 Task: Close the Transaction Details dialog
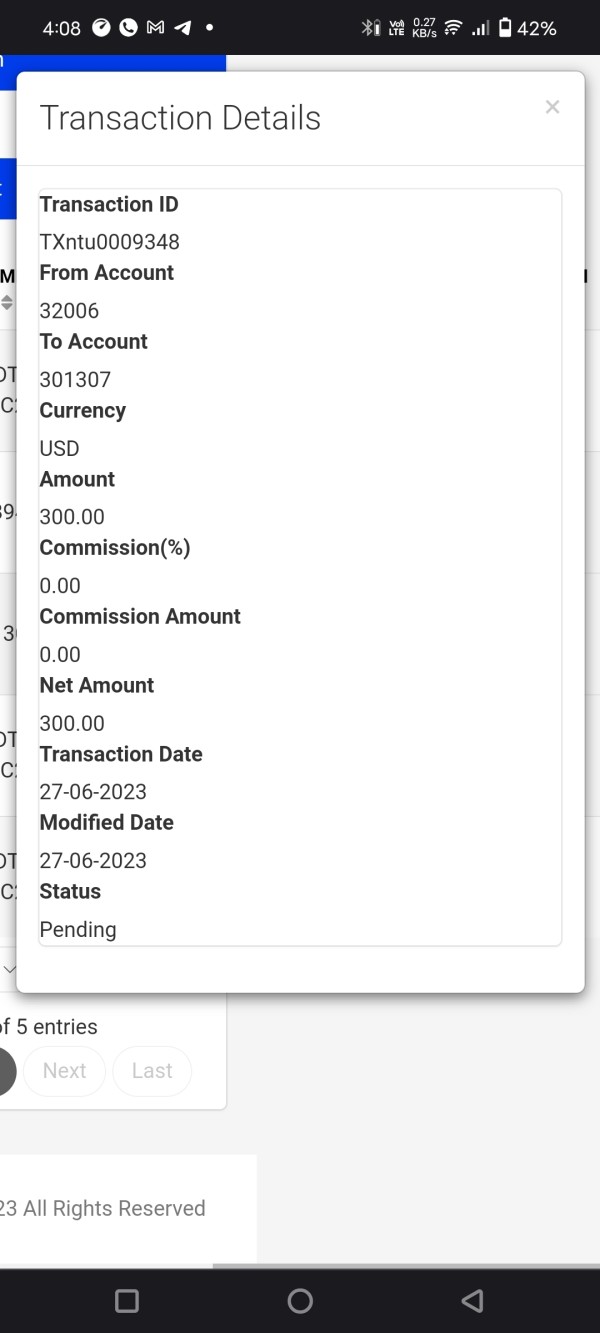point(552,107)
